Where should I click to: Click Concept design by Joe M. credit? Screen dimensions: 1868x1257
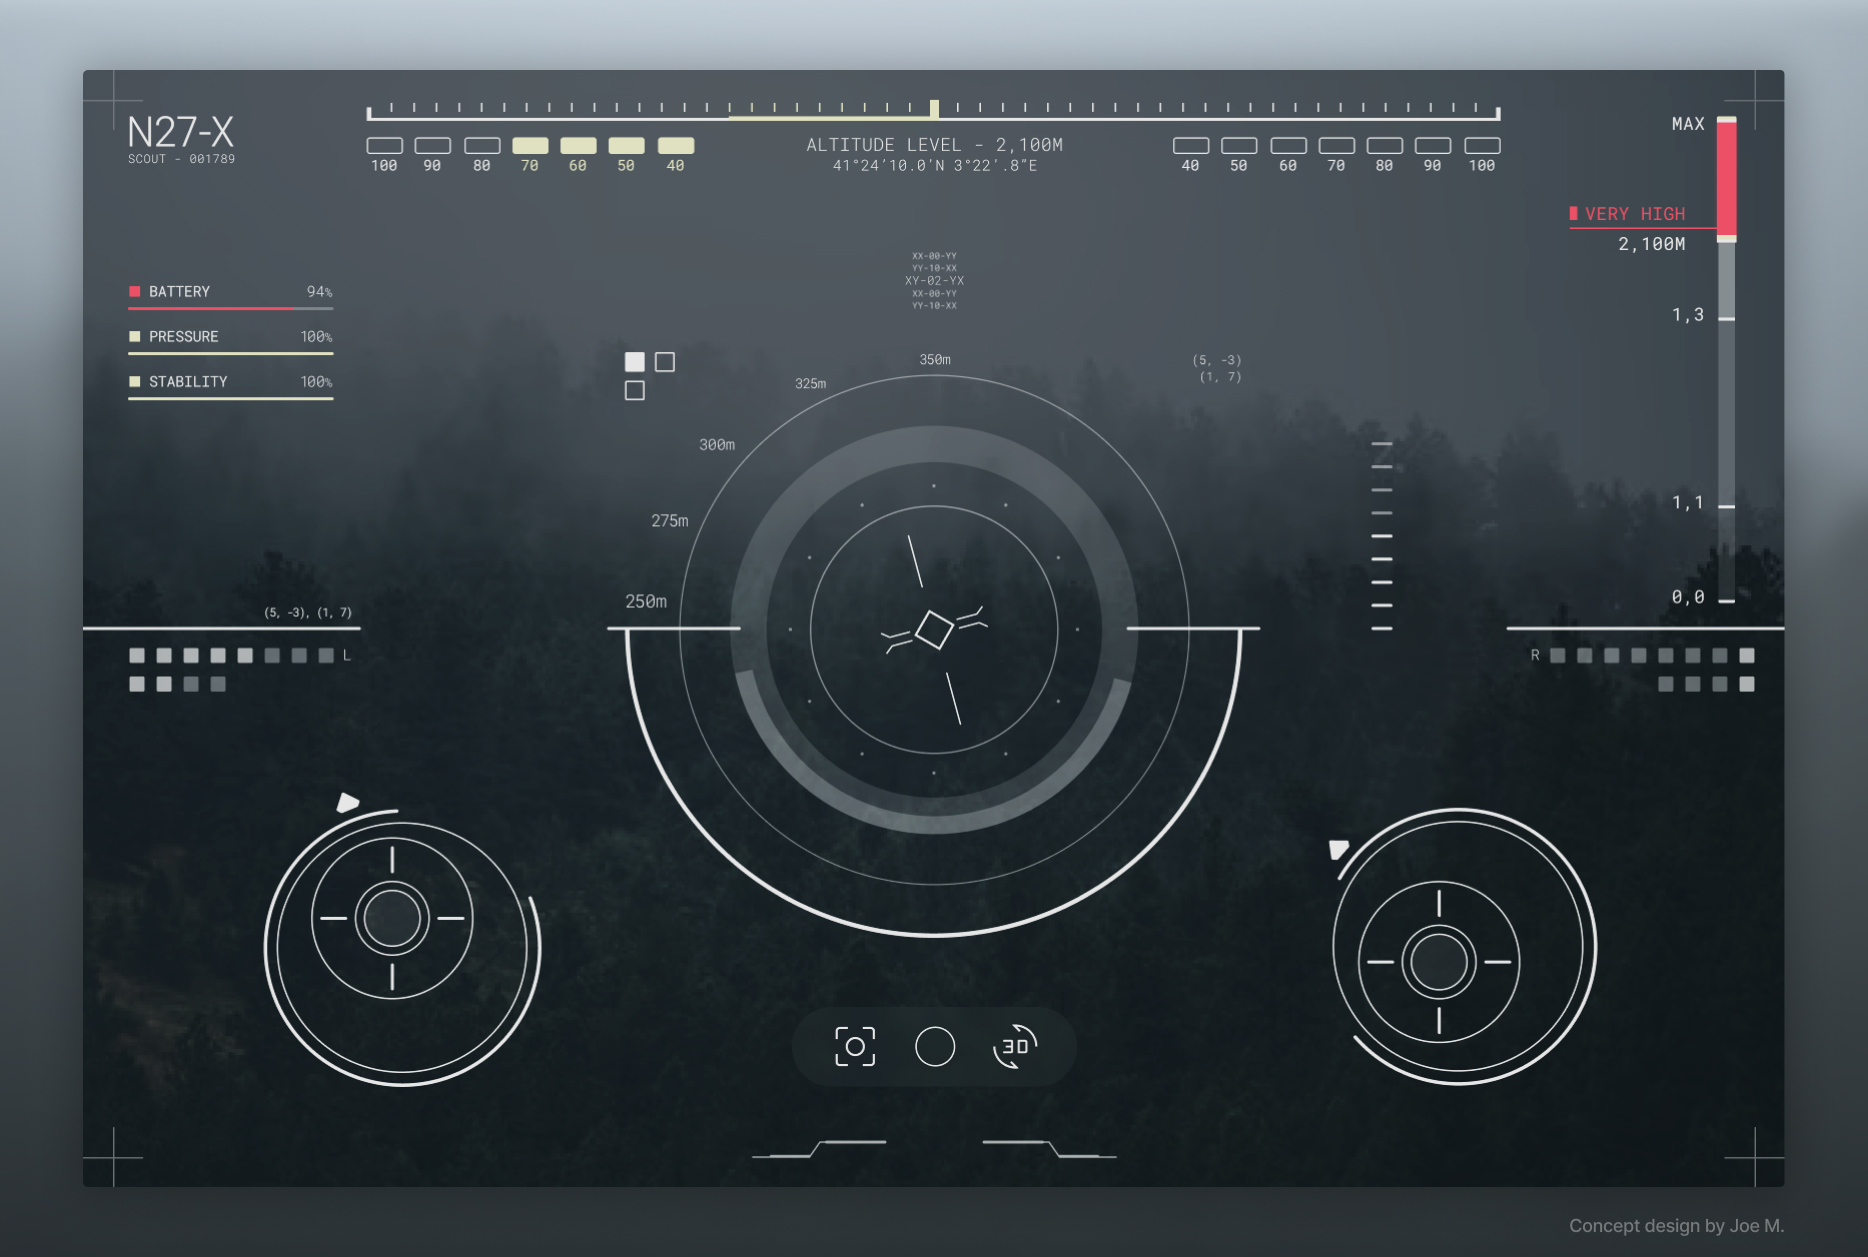[1677, 1226]
